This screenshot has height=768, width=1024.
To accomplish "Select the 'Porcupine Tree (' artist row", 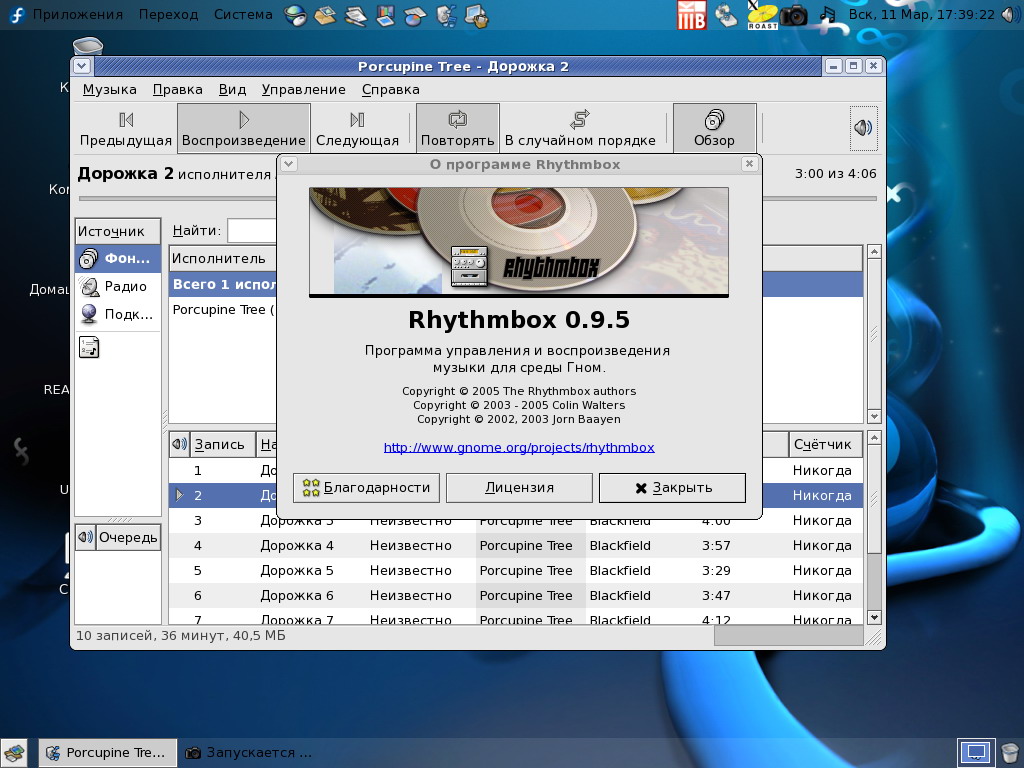I will [x=223, y=310].
